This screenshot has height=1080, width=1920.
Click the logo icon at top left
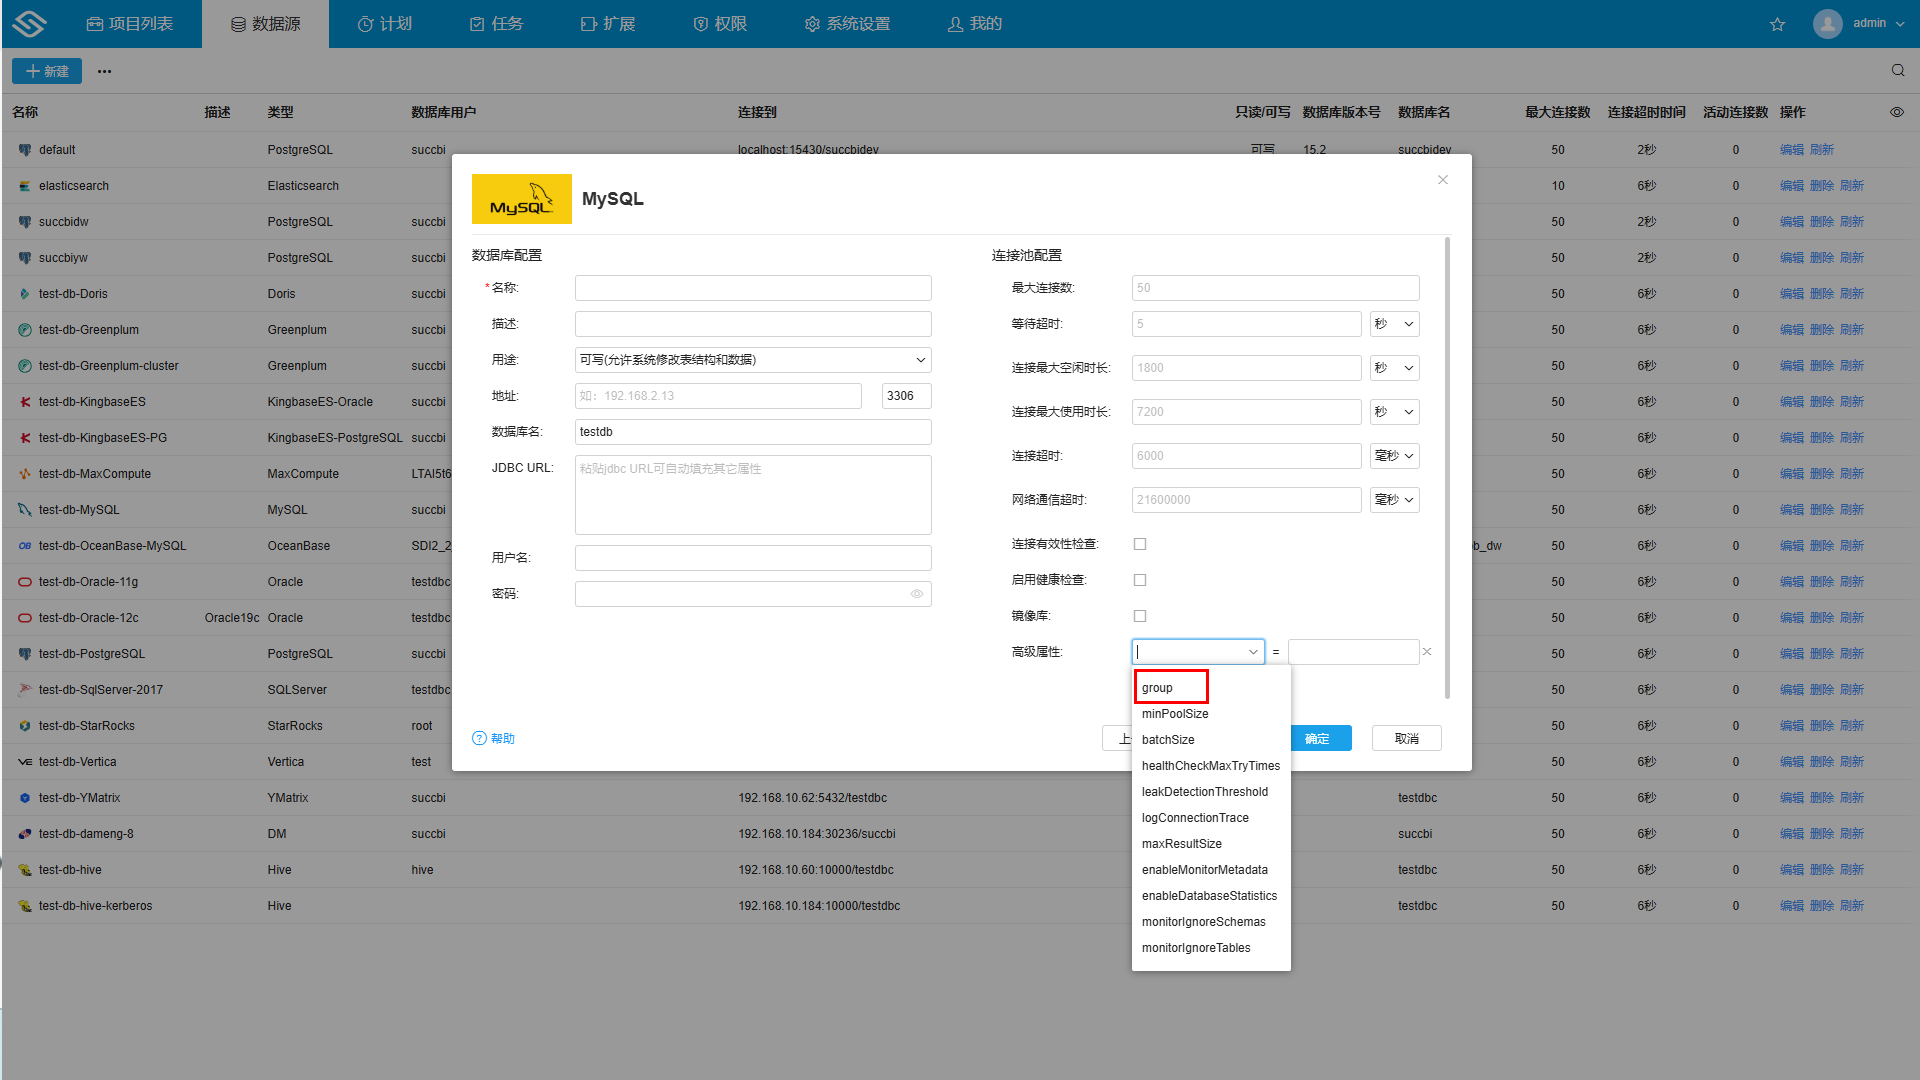click(29, 24)
